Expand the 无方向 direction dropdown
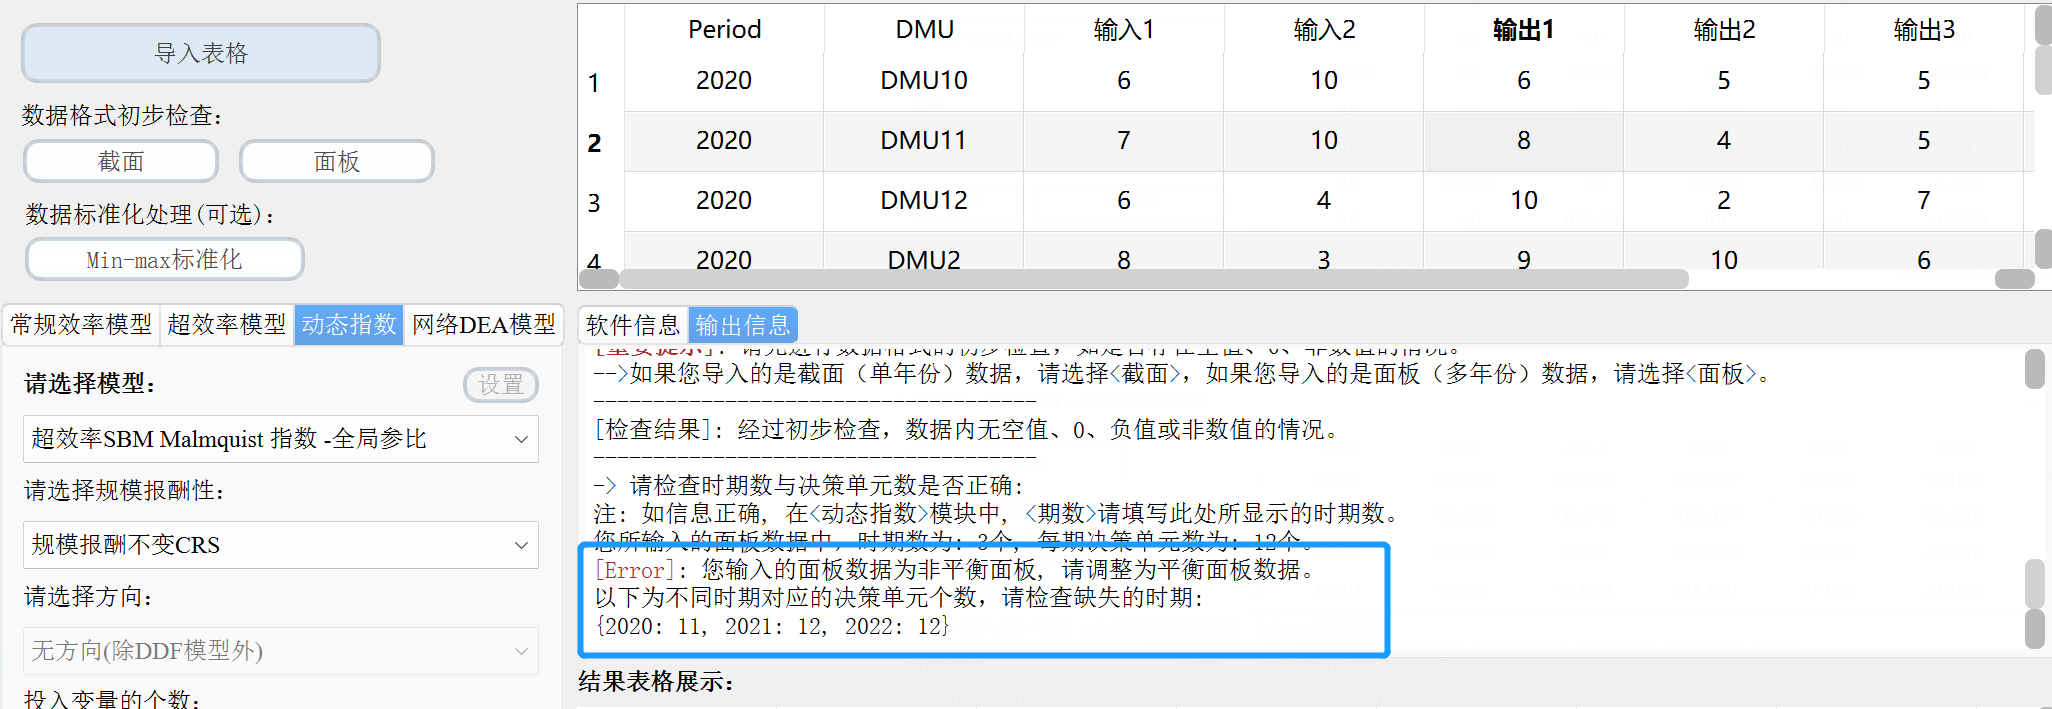Image resolution: width=2052 pixels, height=709 pixels. pos(280,651)
